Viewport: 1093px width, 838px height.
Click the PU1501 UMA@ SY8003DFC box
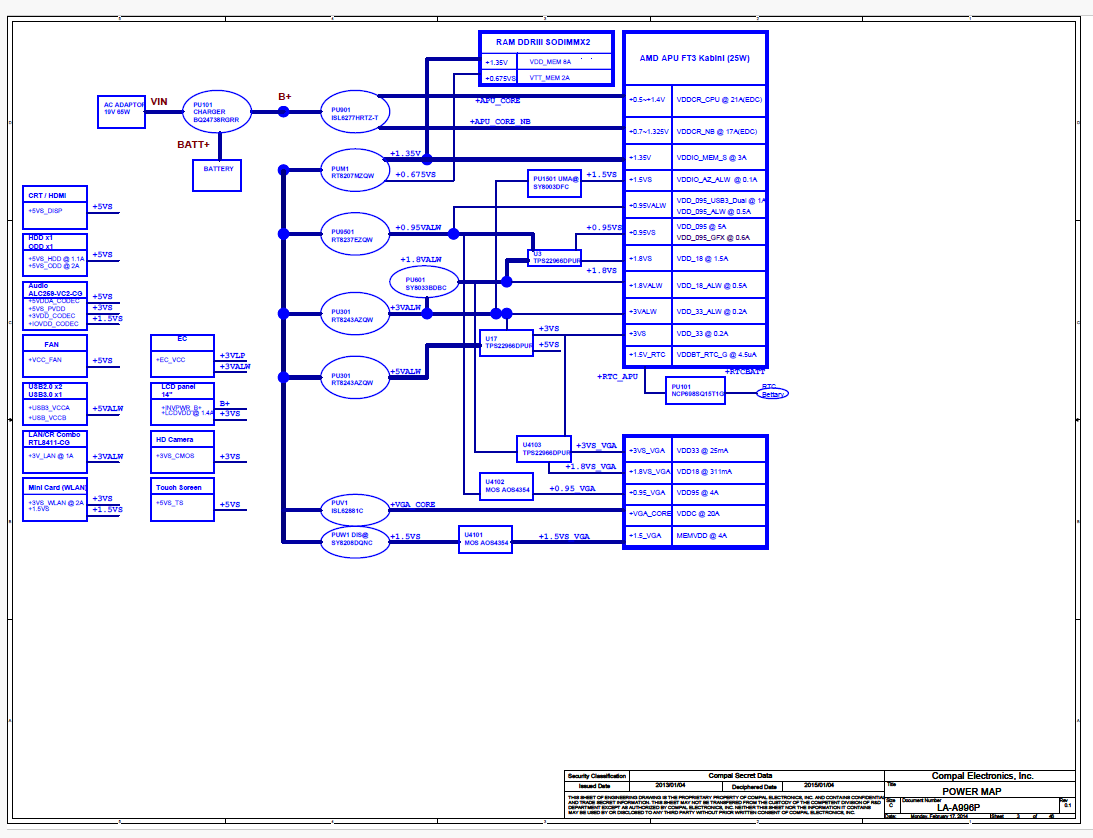(554, 183)
